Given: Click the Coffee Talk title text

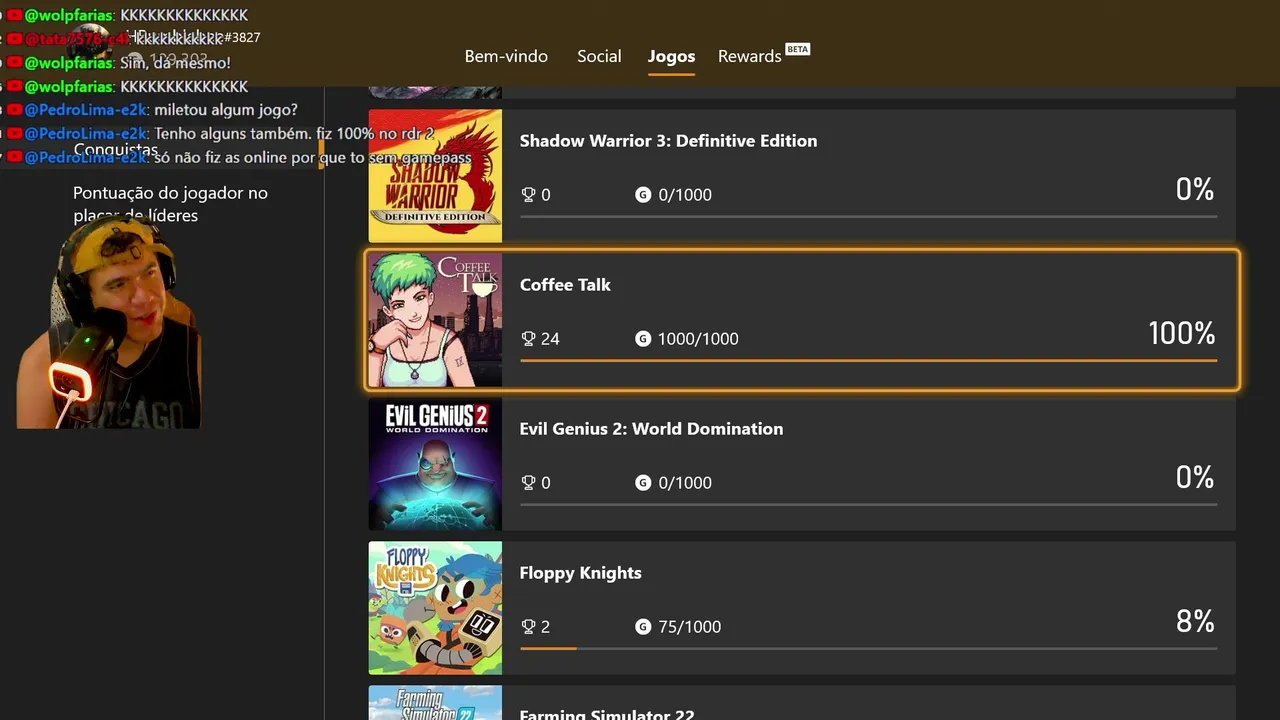Looking at the screenshot, I should point(565,285).
